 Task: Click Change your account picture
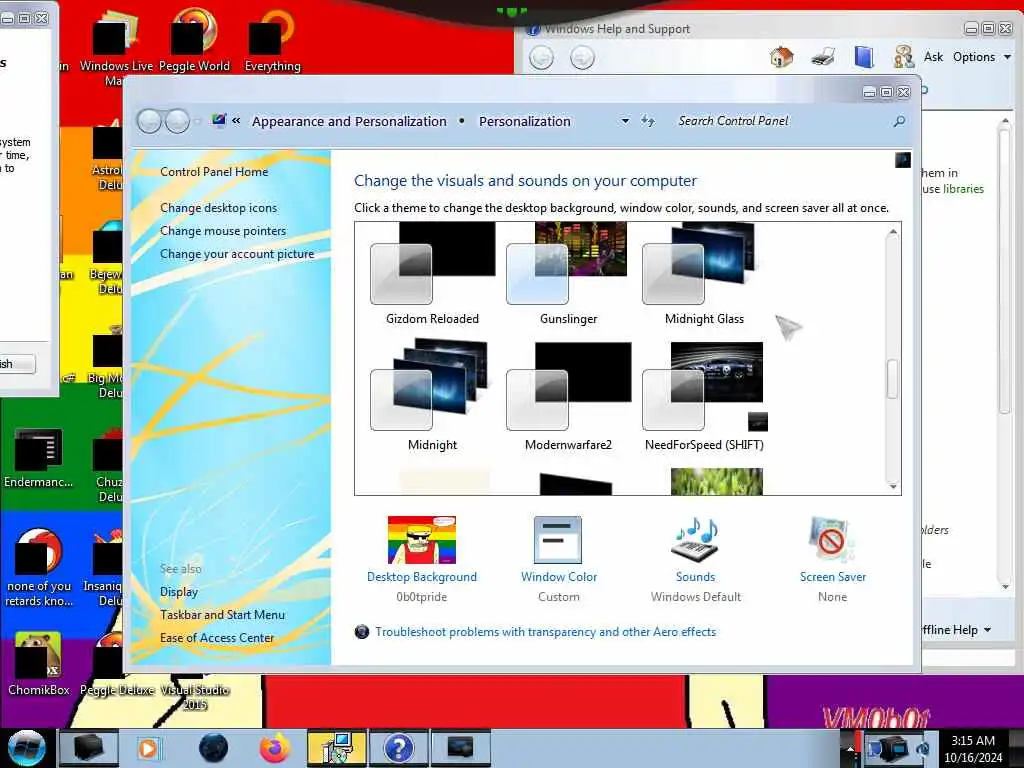click(x=237, y=254)
